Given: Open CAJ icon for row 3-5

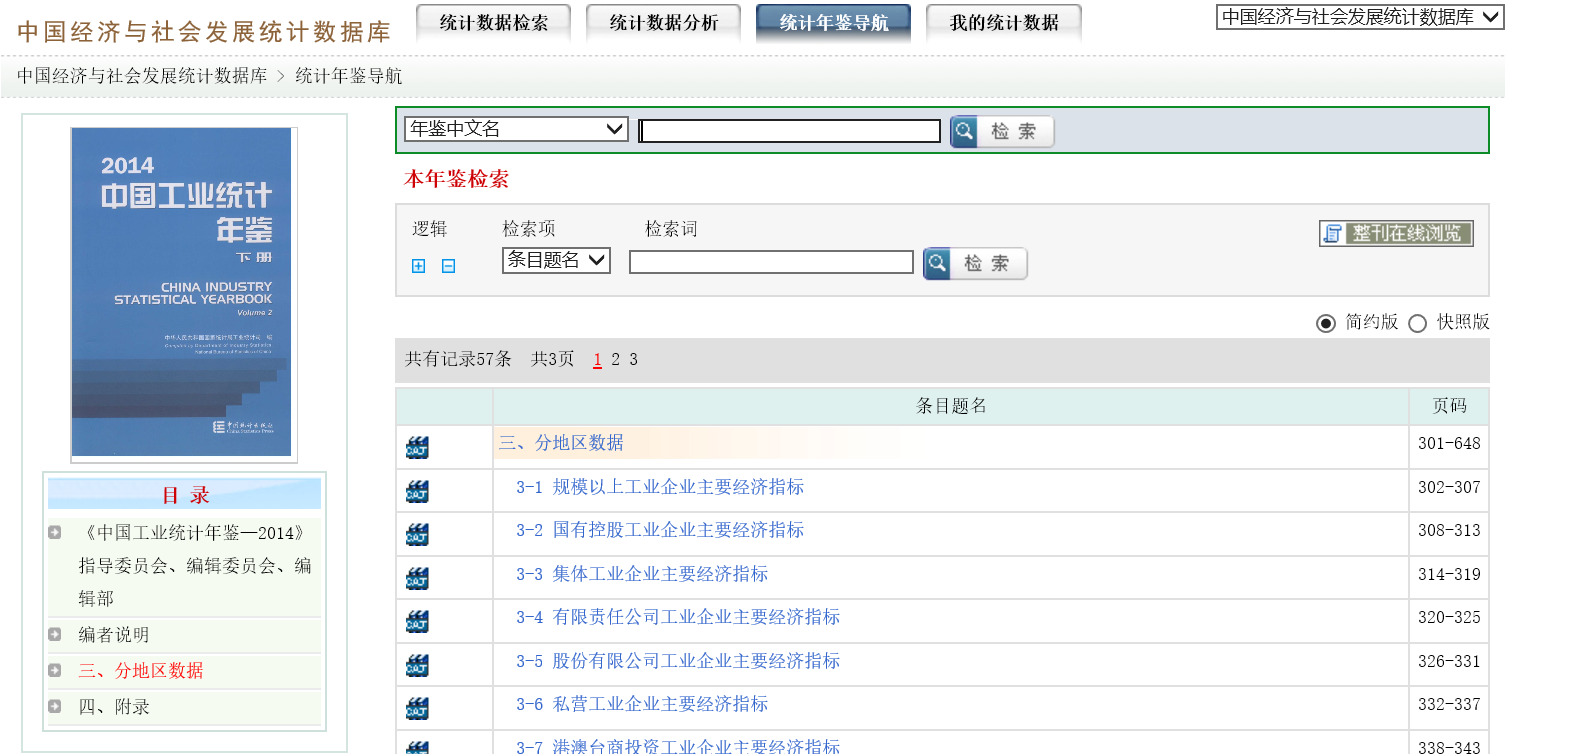Looking at the screenshot, I should 417,665.
